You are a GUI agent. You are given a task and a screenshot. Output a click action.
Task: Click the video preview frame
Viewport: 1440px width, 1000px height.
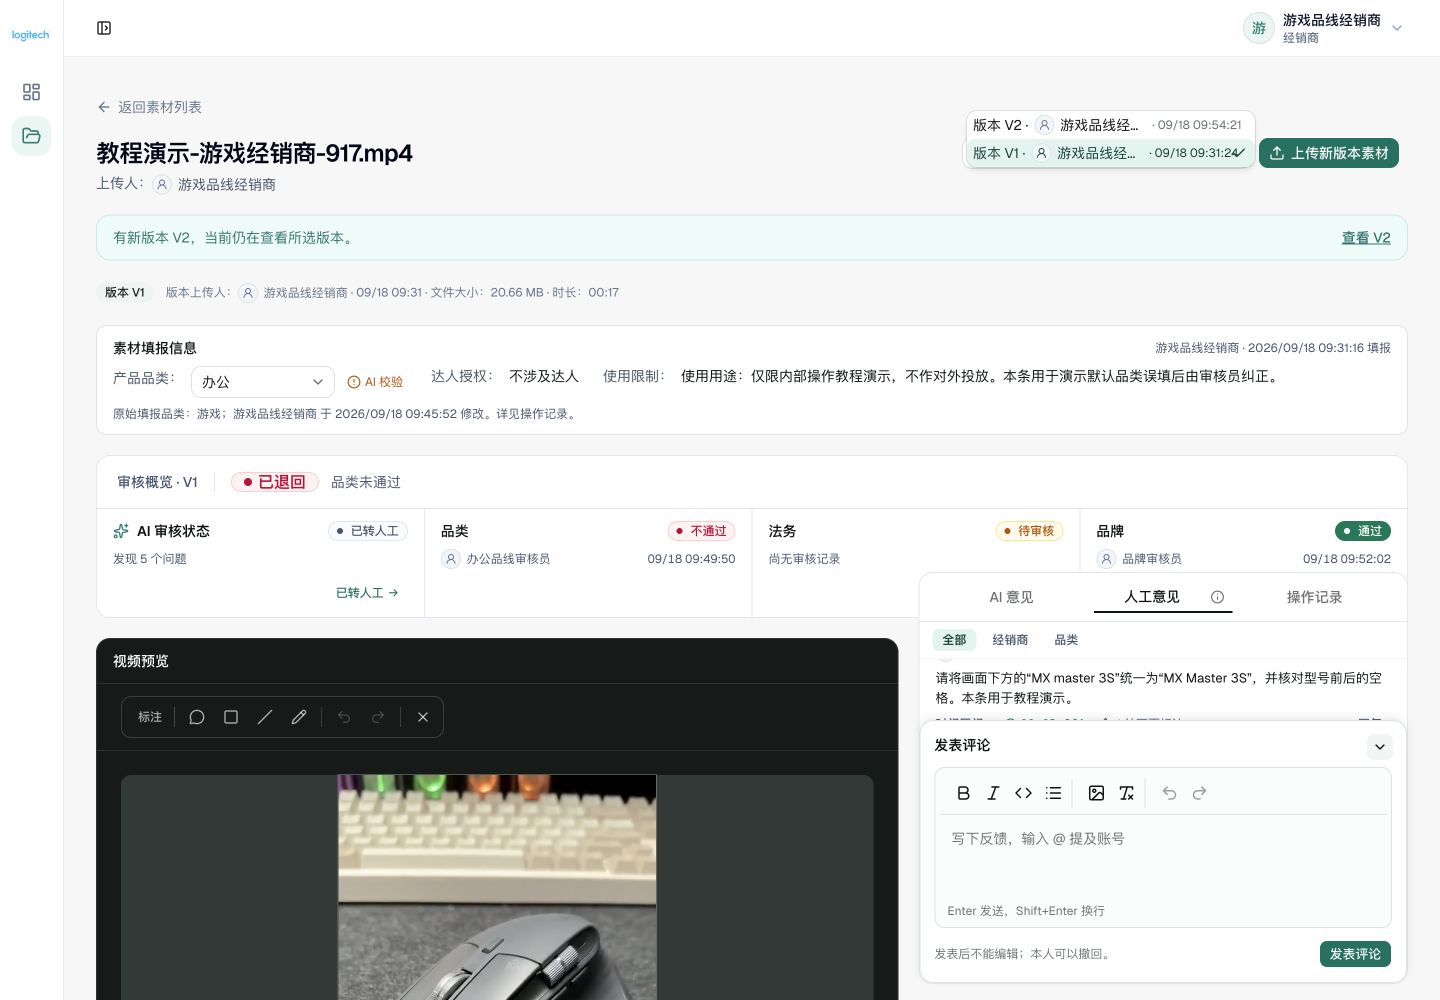pos(497,887)
